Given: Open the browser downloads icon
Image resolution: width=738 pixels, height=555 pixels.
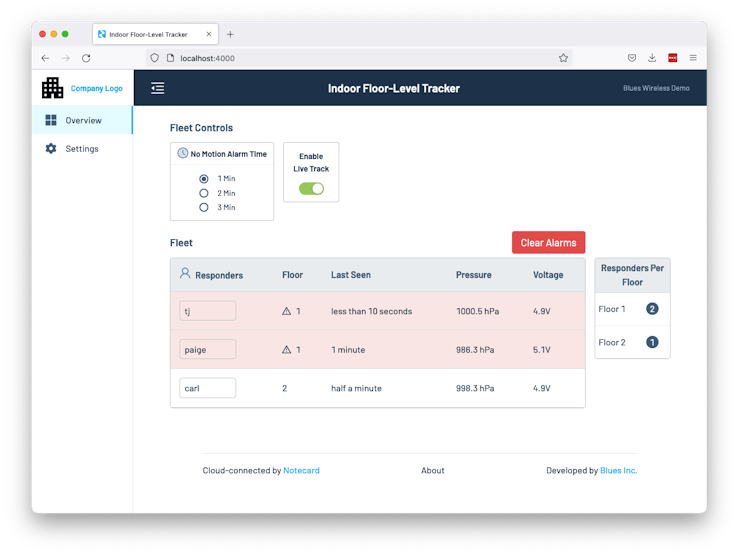Looking at the screenshot, I should (652, 58).
